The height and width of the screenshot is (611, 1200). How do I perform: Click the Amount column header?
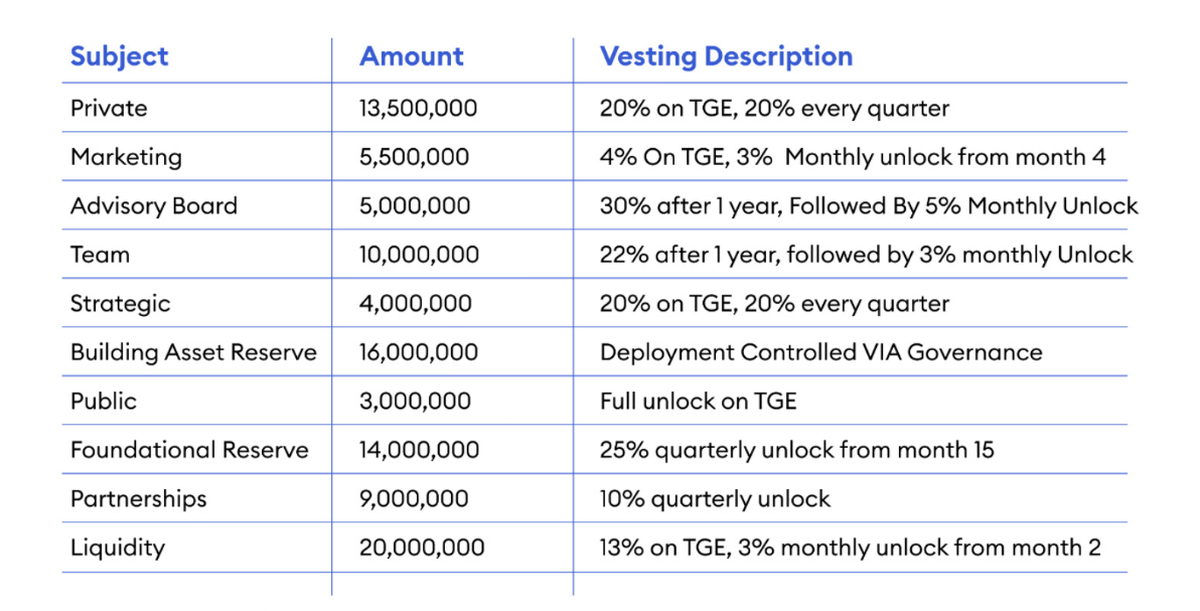tap(411, 56)
